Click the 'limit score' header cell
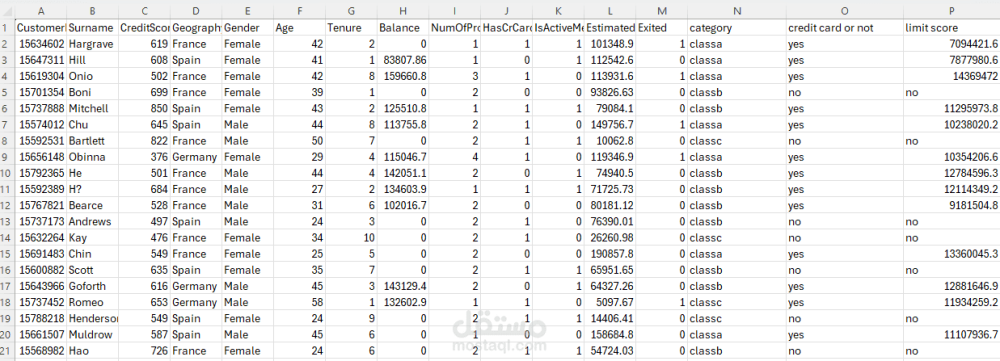The width and height of the screenshot is (1000, 361). tap(952, 27)
